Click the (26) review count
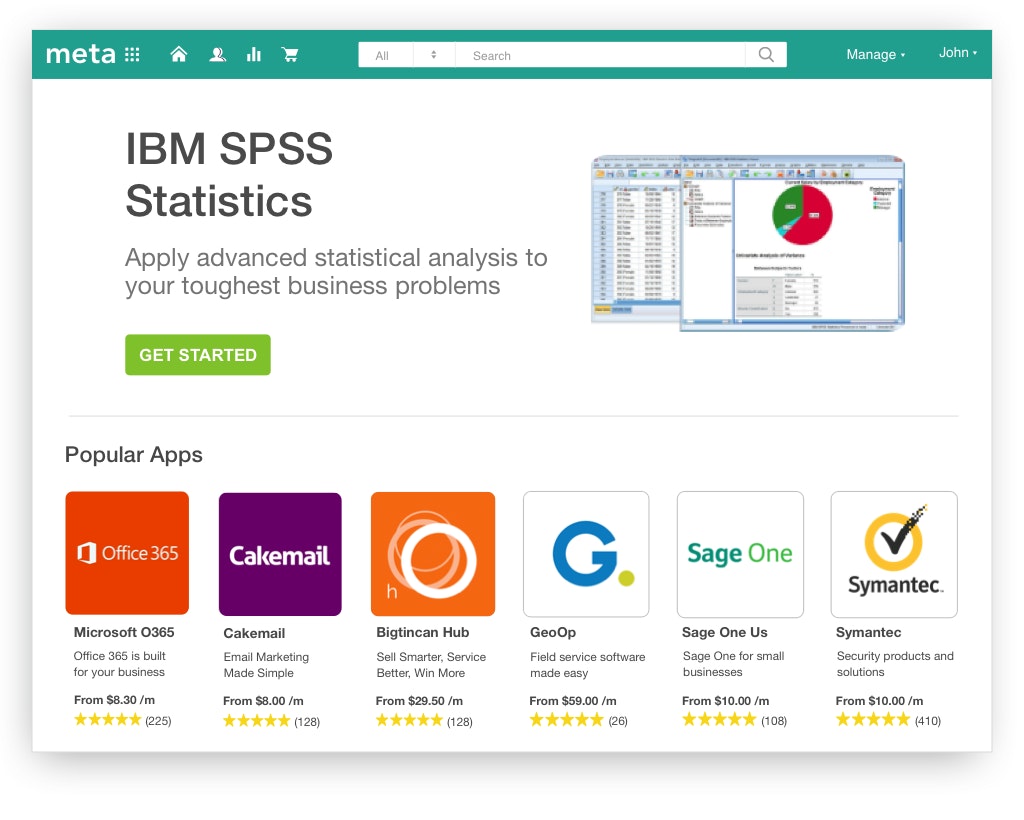1024x820 pixels. click(618, 721)
